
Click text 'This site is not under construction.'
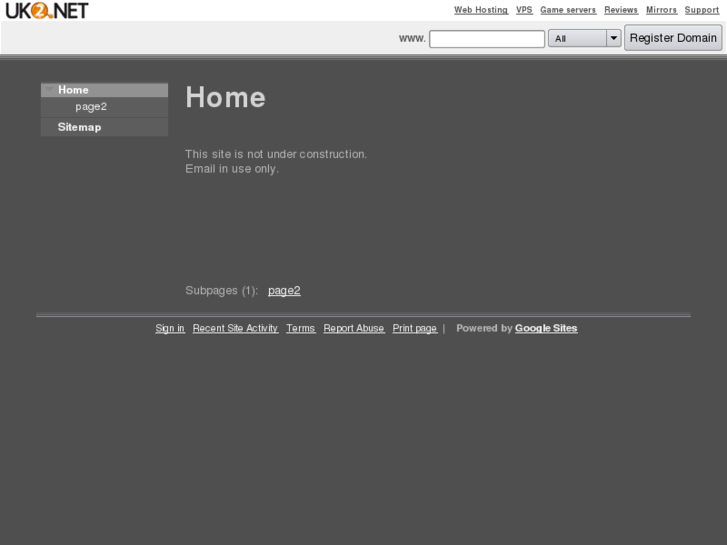(x=276, y=154)
